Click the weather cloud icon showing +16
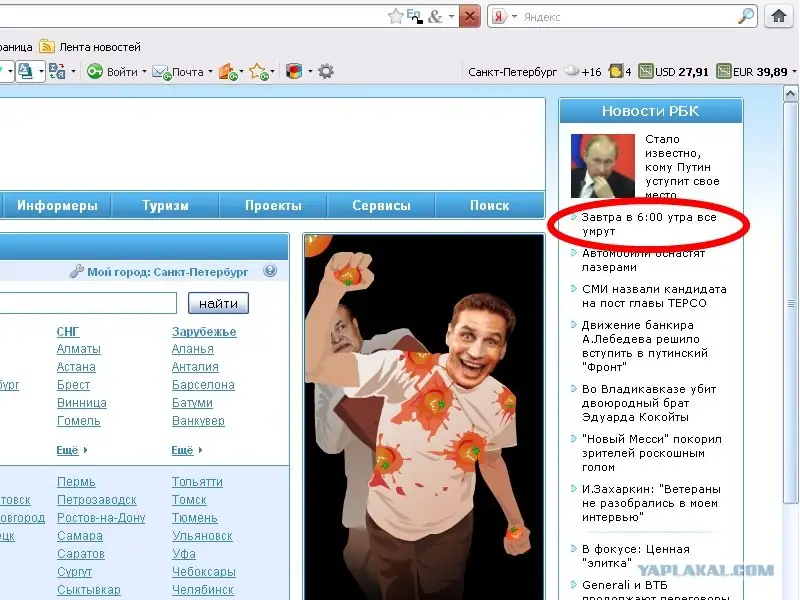800x600 pixels. (572, 71)
